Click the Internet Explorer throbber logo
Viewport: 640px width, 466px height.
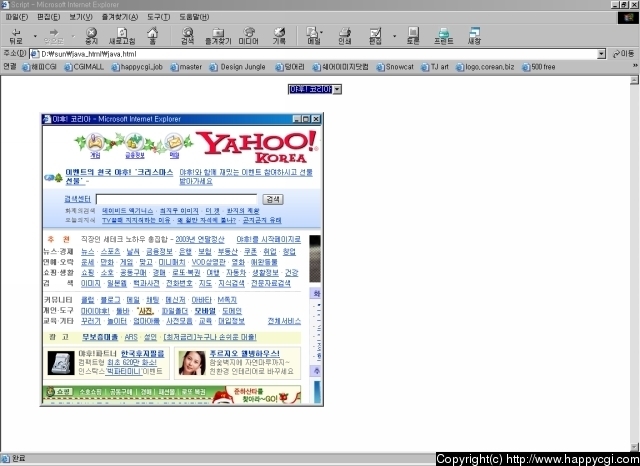tap(628, 18)
